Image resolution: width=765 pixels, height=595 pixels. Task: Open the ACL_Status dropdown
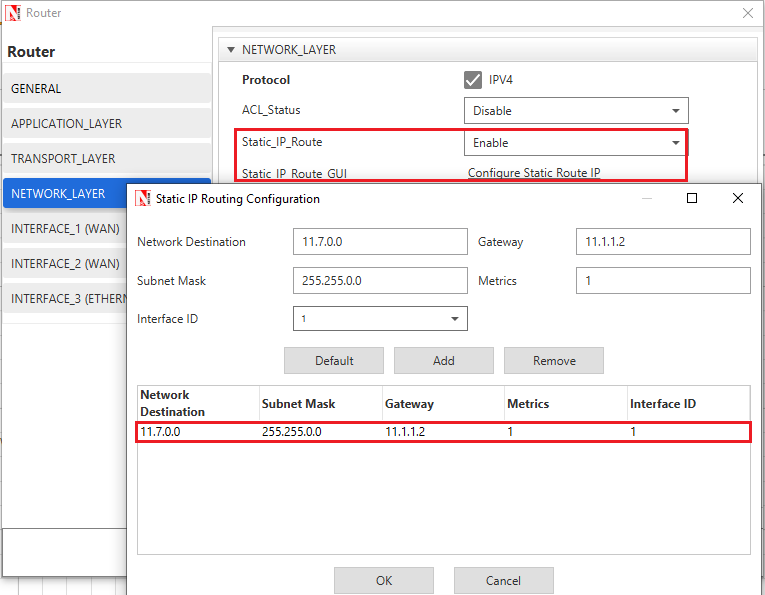pyautogui.click(x=576, y=111)
